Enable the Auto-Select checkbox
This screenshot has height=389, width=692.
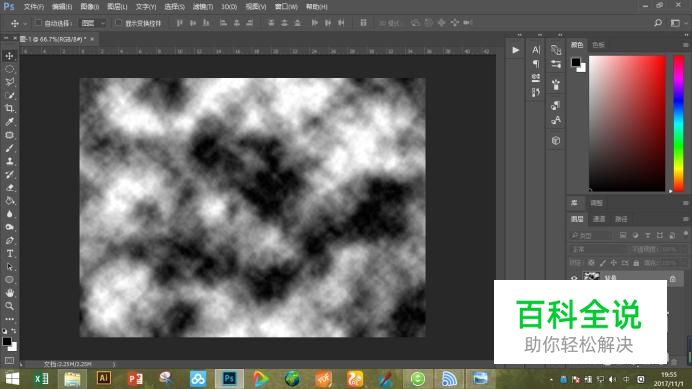(38, 23)
